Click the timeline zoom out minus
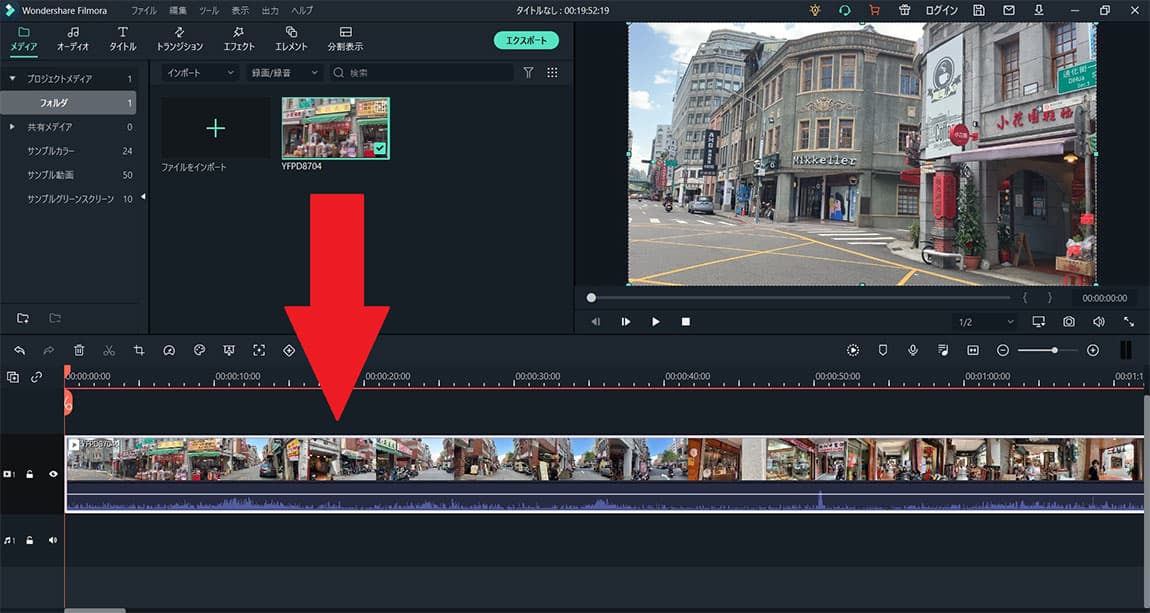 pyautogui.click(x=1003, y=350)
